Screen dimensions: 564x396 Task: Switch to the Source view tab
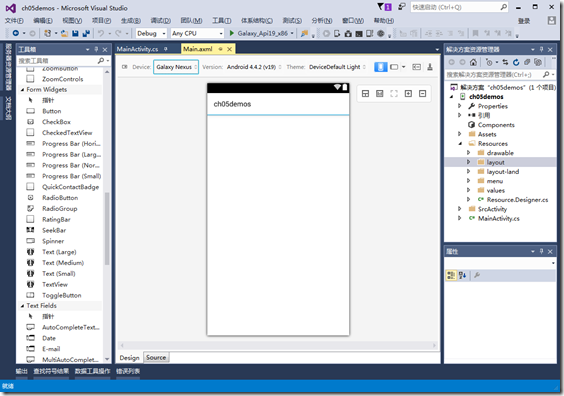(x=156, y=358)
